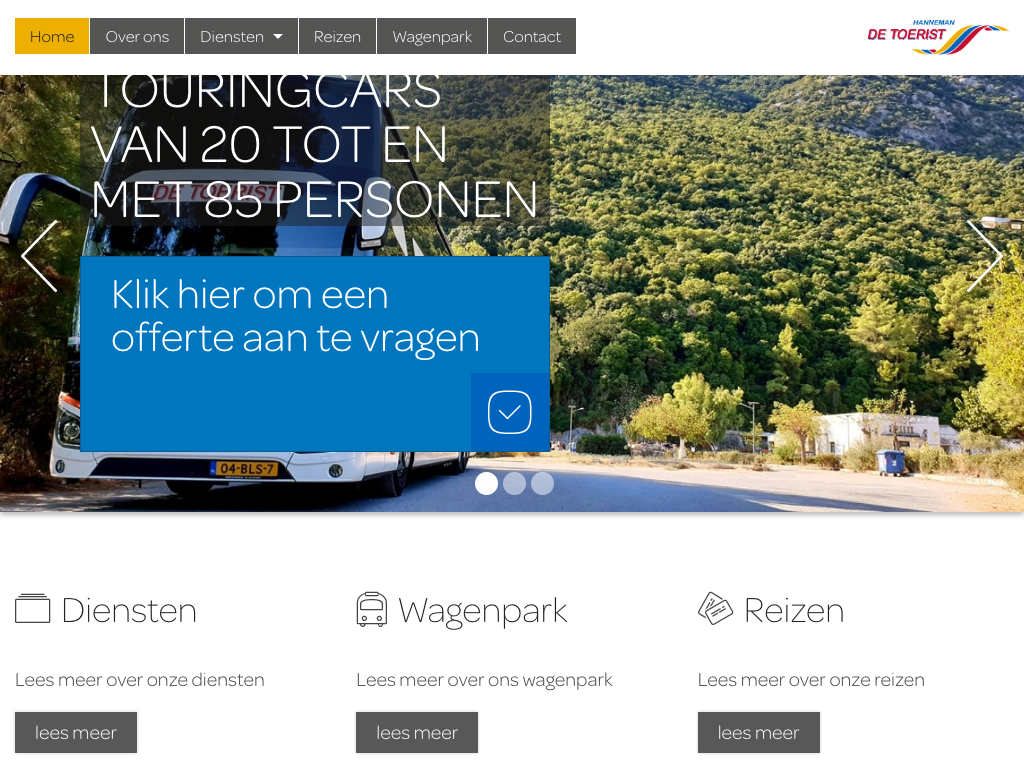This screenshot has width=1024, height=768.
Task: Click the De Toerist logo
Action: click(937, 37)
